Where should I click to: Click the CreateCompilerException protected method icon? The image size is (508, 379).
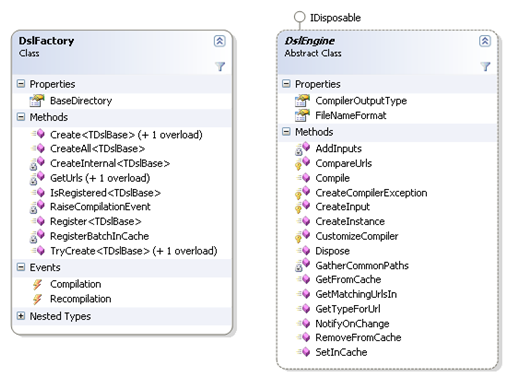302,193
